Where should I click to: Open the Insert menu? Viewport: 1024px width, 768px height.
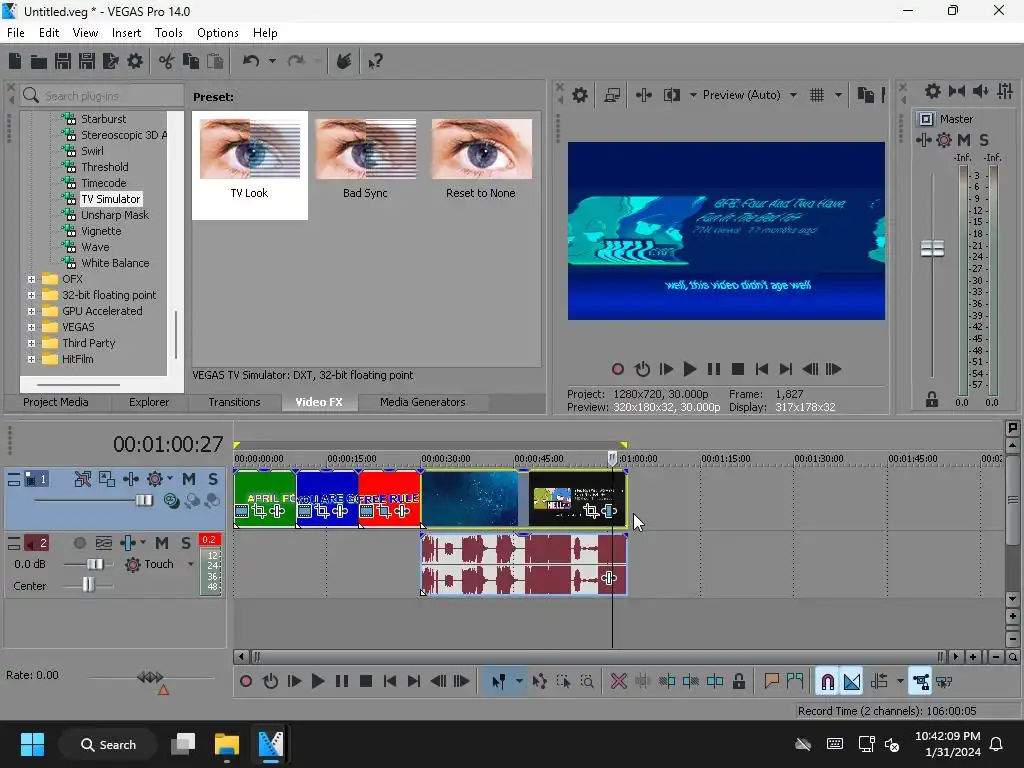tap(126, 33)
